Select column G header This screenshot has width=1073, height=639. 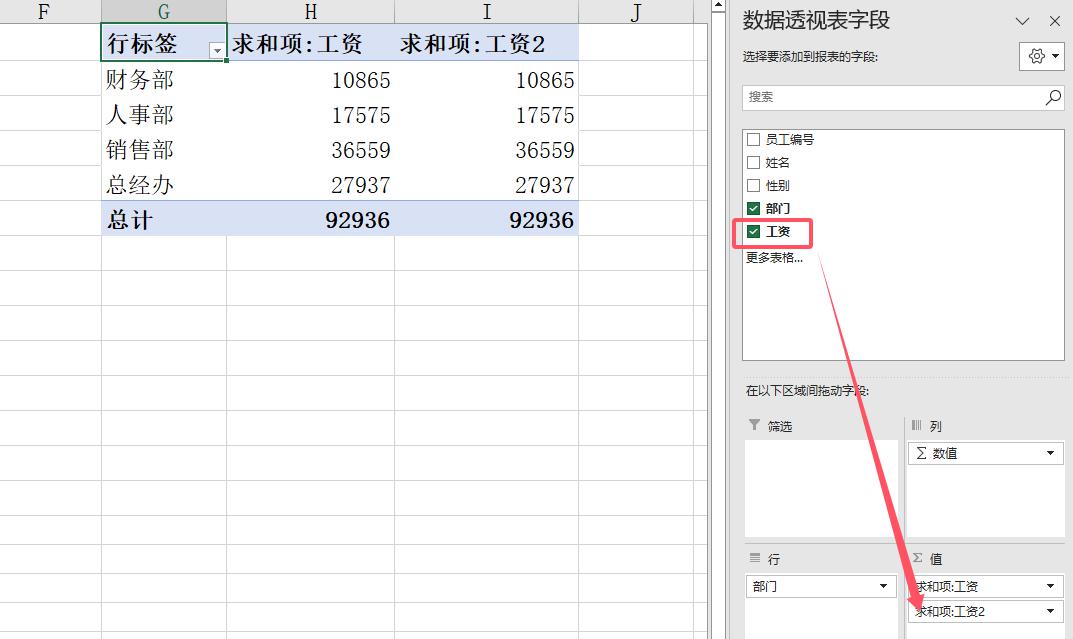tap(164, 11)
